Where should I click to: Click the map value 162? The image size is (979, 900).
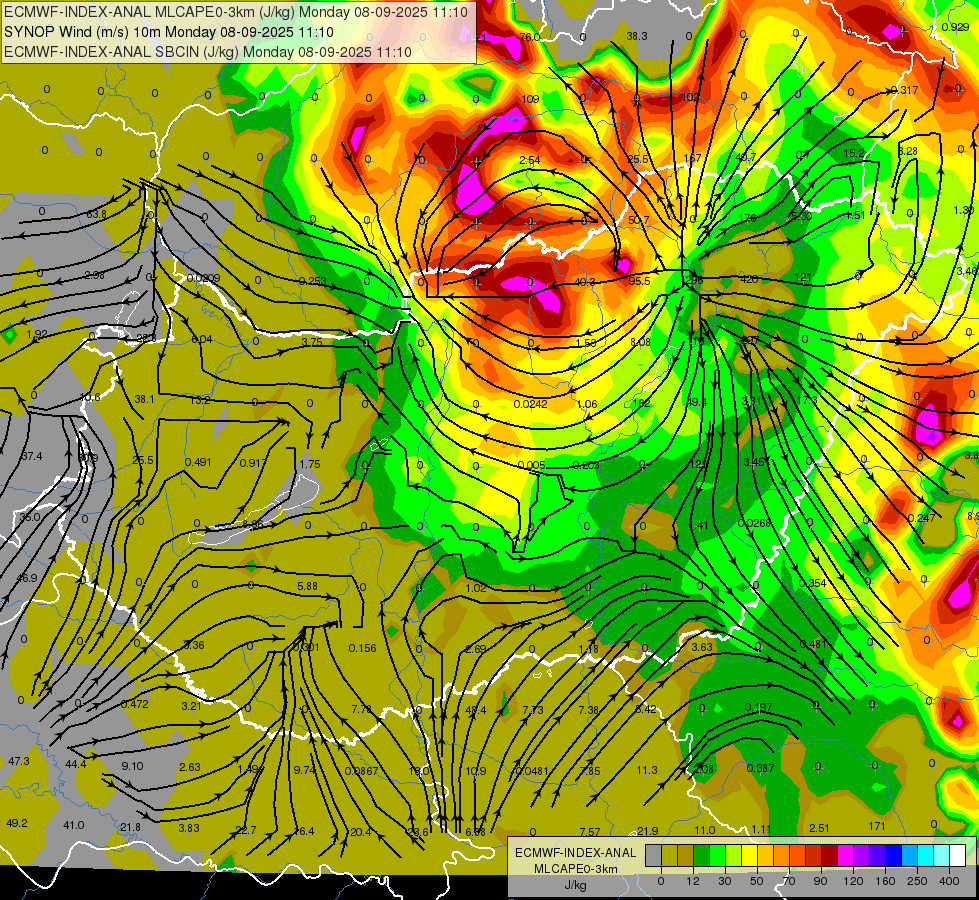coord(641,403)
